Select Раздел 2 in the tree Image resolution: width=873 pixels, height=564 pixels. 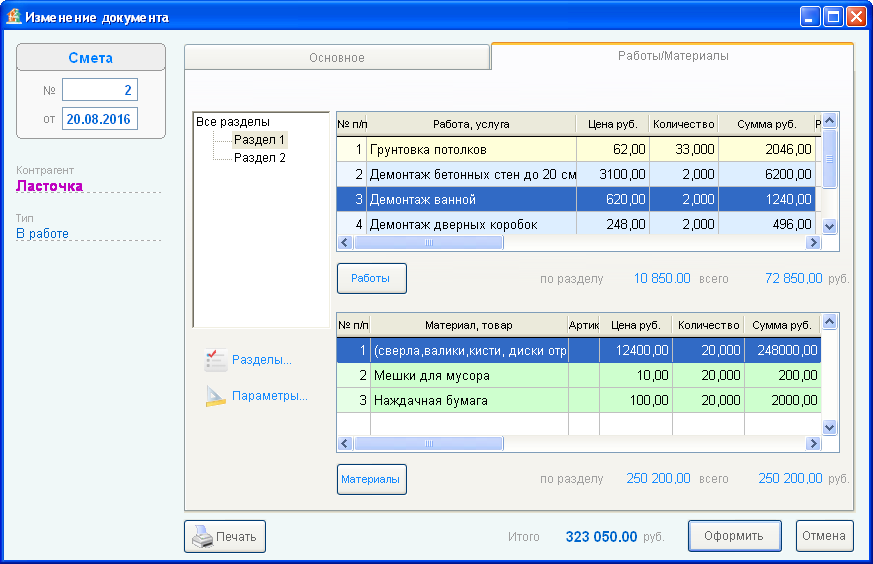pos(259,158)
